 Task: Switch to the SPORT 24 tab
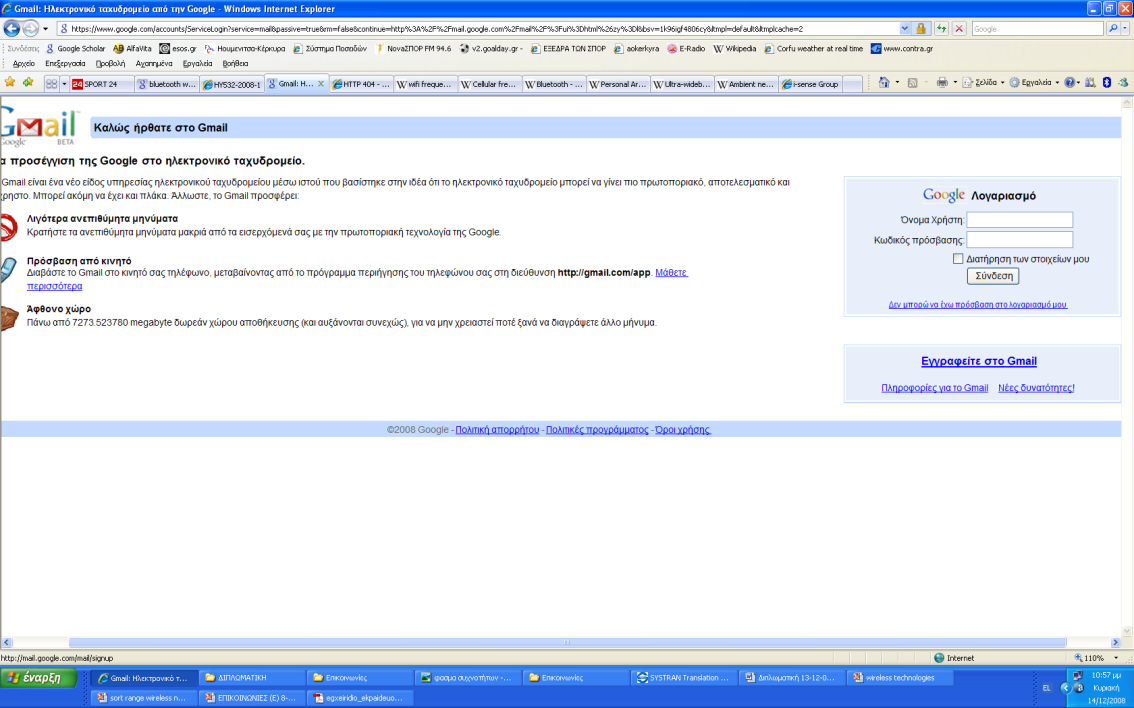pyautogui.click(x=101, y=84)
